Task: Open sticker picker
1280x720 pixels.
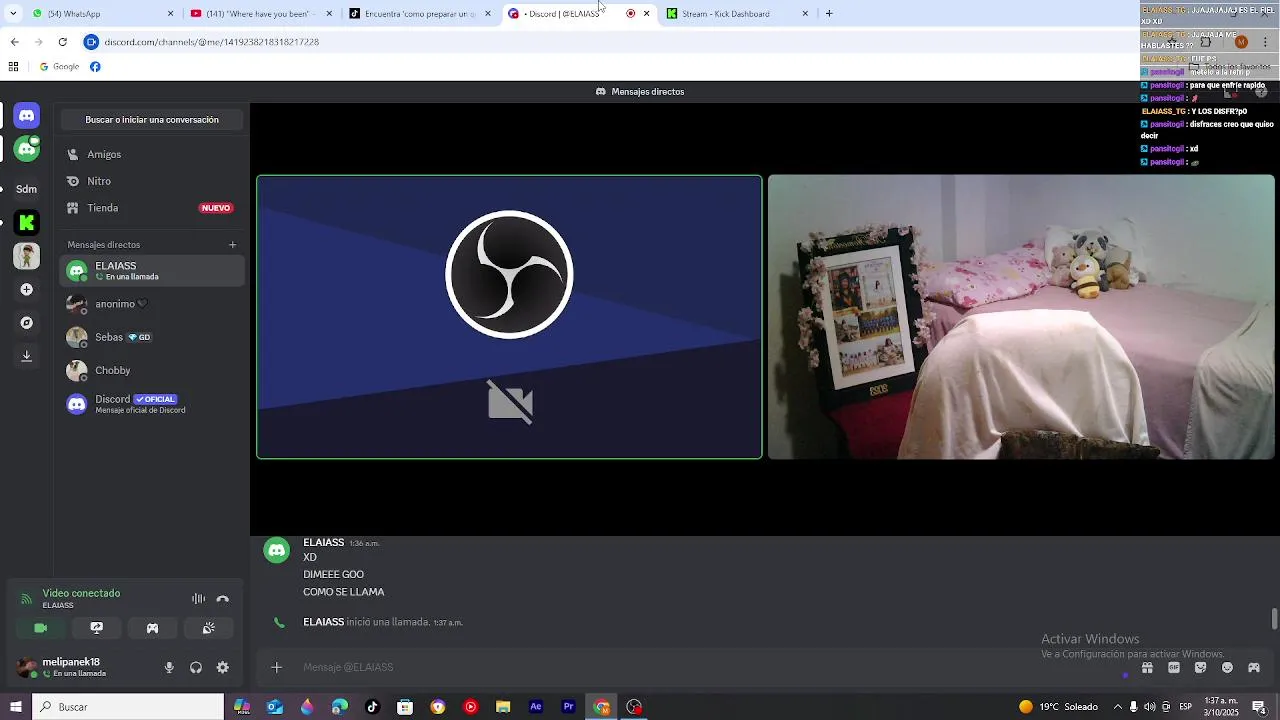Action: tap(1201, 668)
